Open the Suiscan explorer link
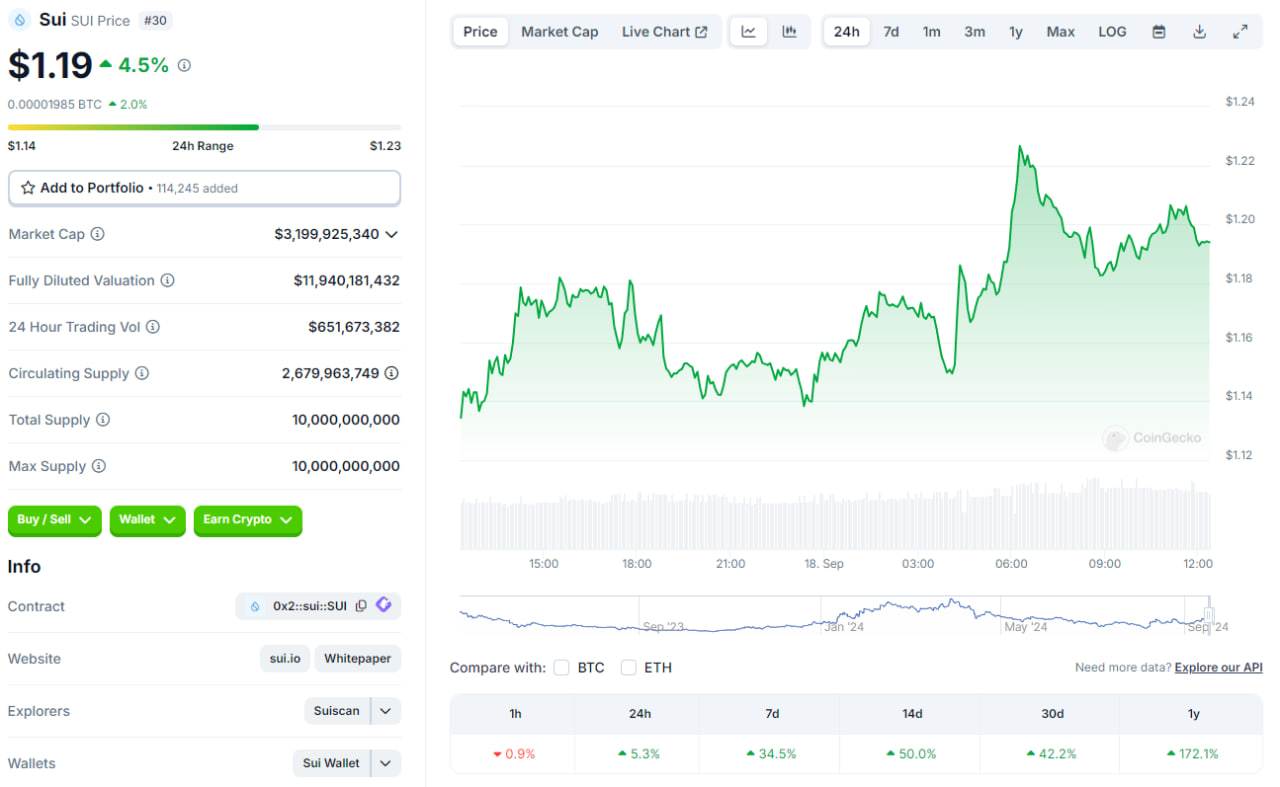 337,711
